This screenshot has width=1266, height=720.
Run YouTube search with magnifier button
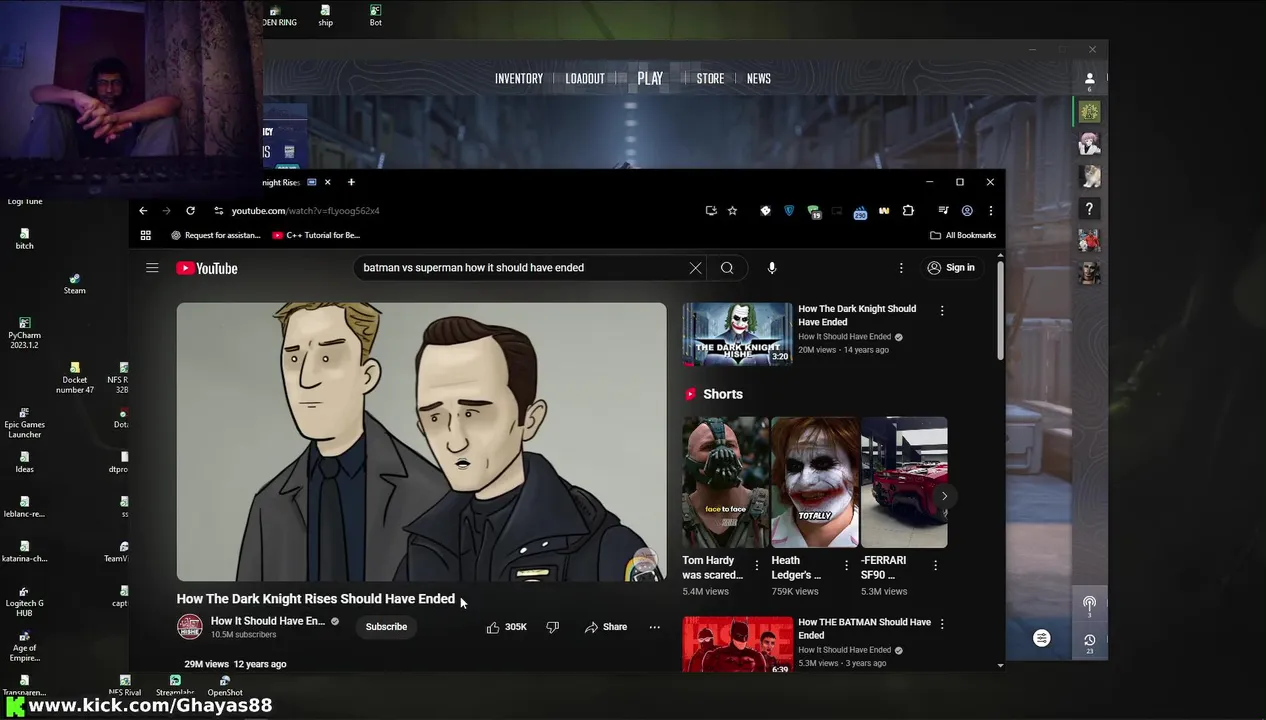pyautogui.click(x=727, y=268)
